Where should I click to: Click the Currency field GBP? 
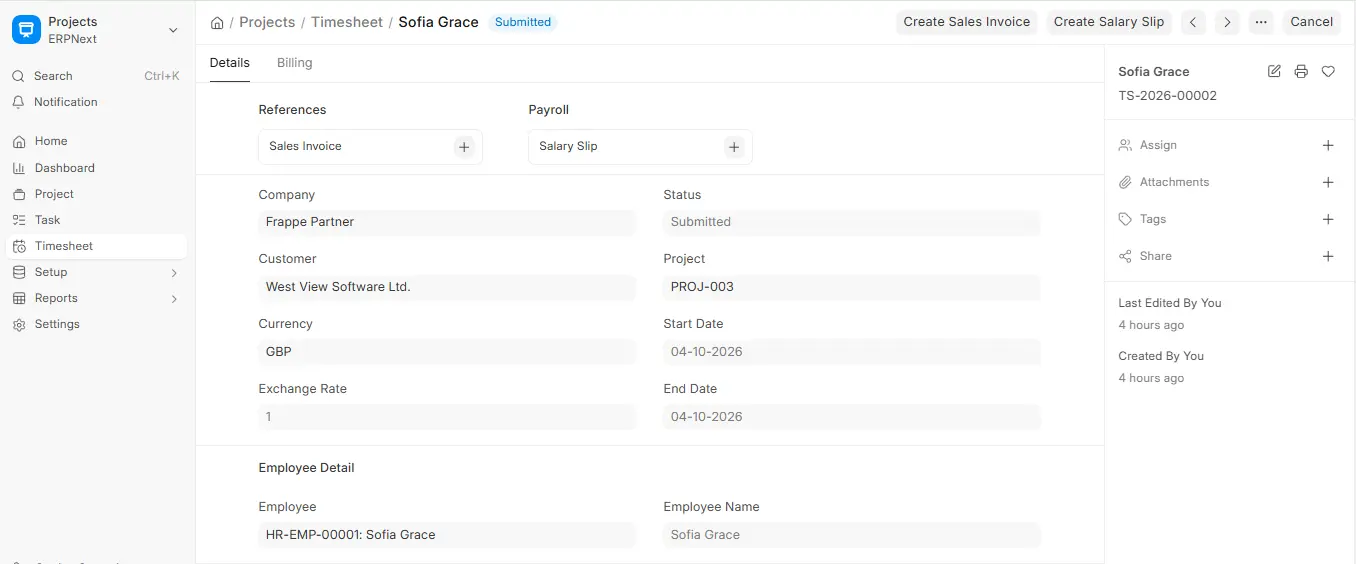(x=447, y=352)
